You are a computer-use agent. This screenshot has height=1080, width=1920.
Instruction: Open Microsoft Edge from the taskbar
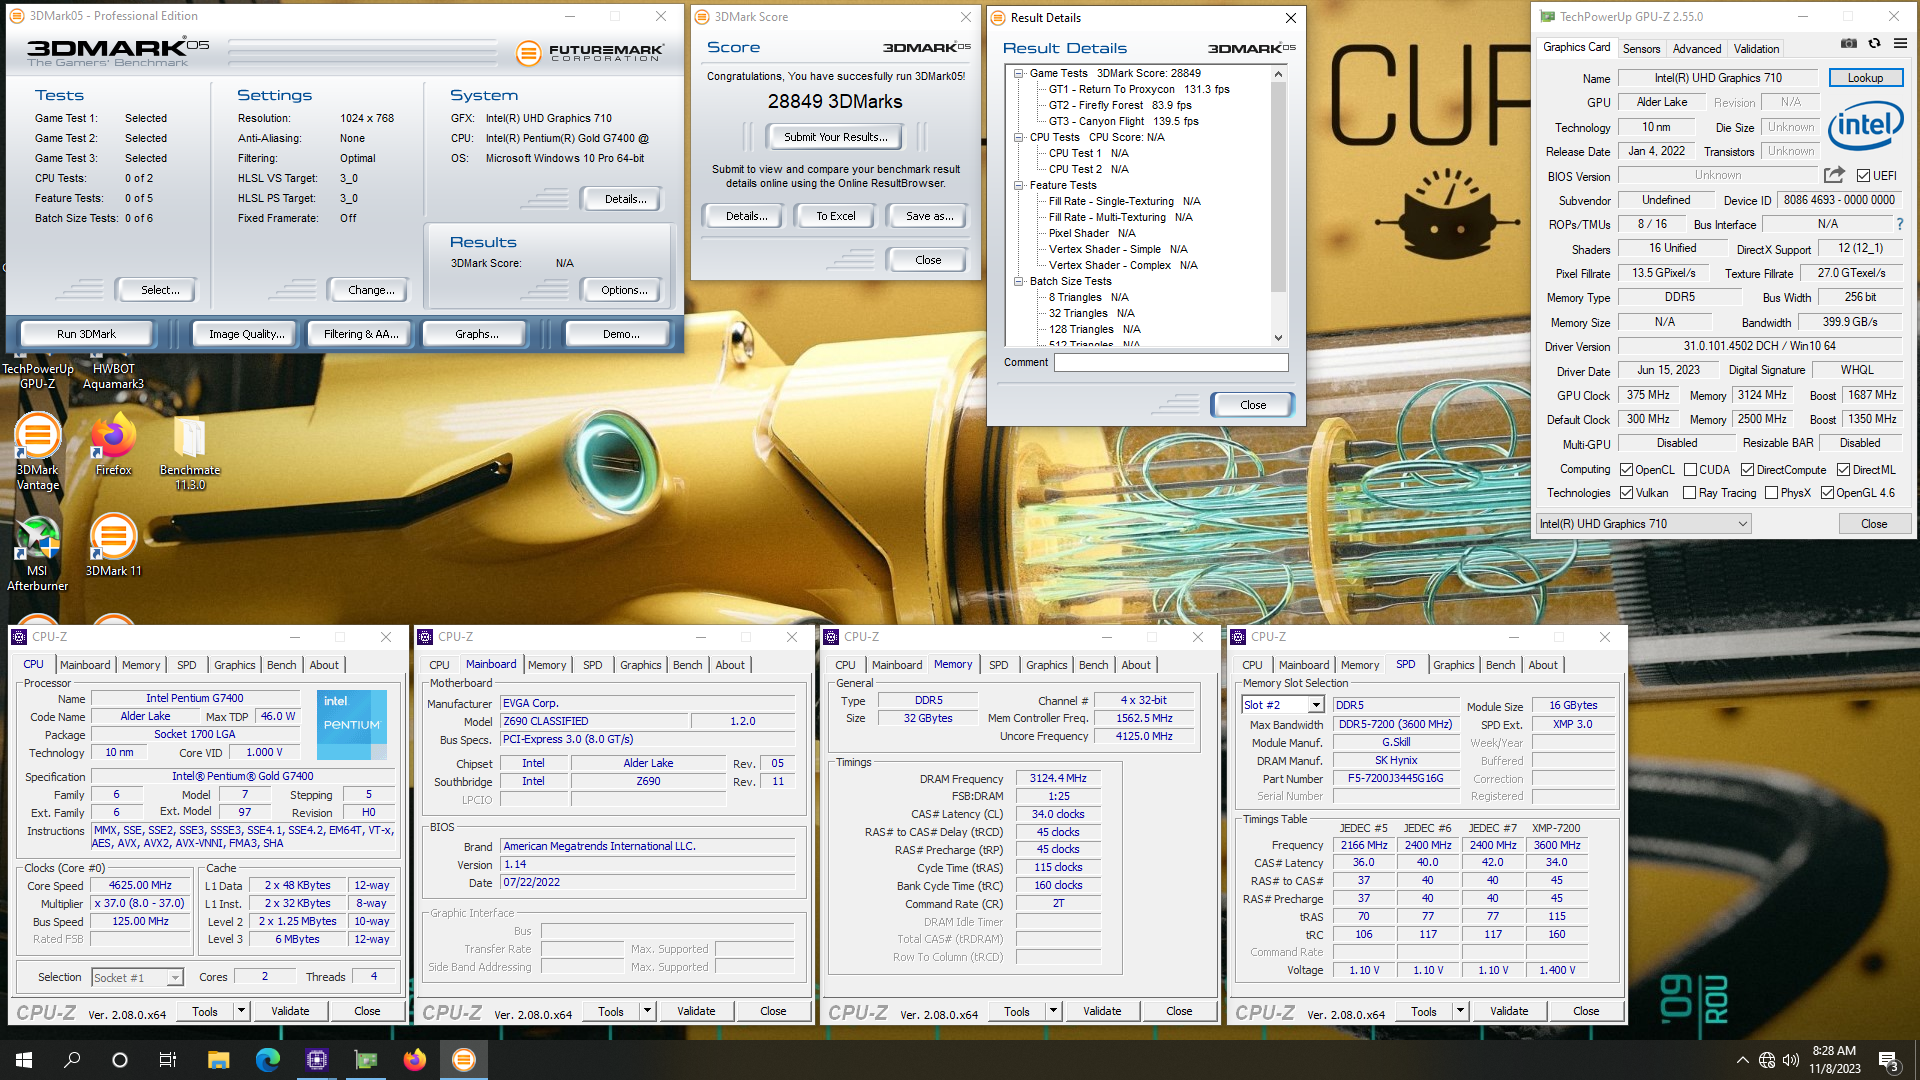point(268,1060)
